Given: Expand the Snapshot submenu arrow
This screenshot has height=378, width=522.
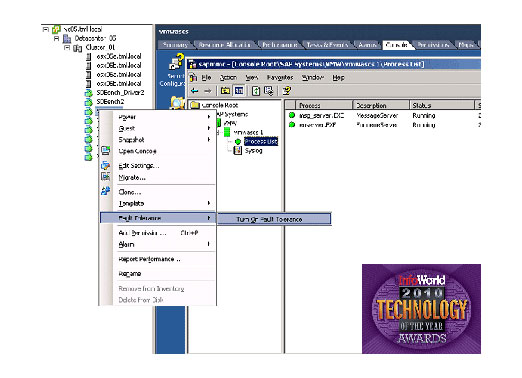Looking at the screenshot, I should 209,139.
